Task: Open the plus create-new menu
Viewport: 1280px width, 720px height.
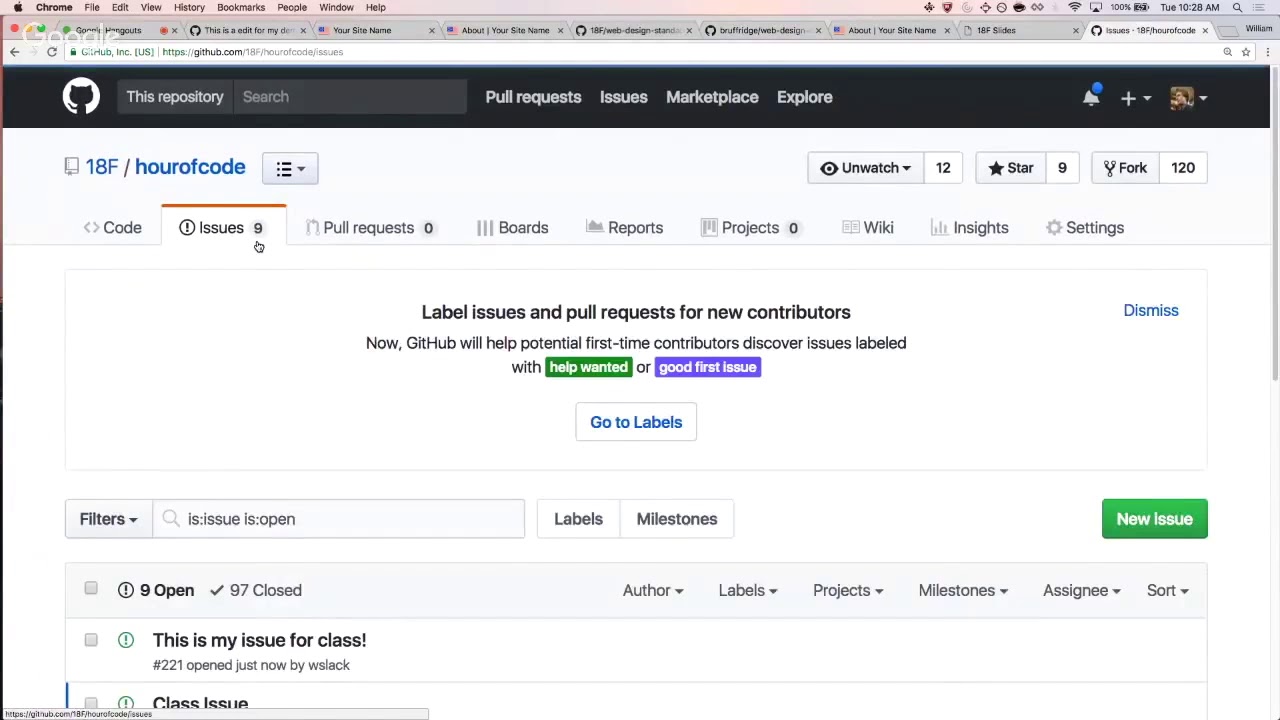Action: click(x=1135, y=98)
